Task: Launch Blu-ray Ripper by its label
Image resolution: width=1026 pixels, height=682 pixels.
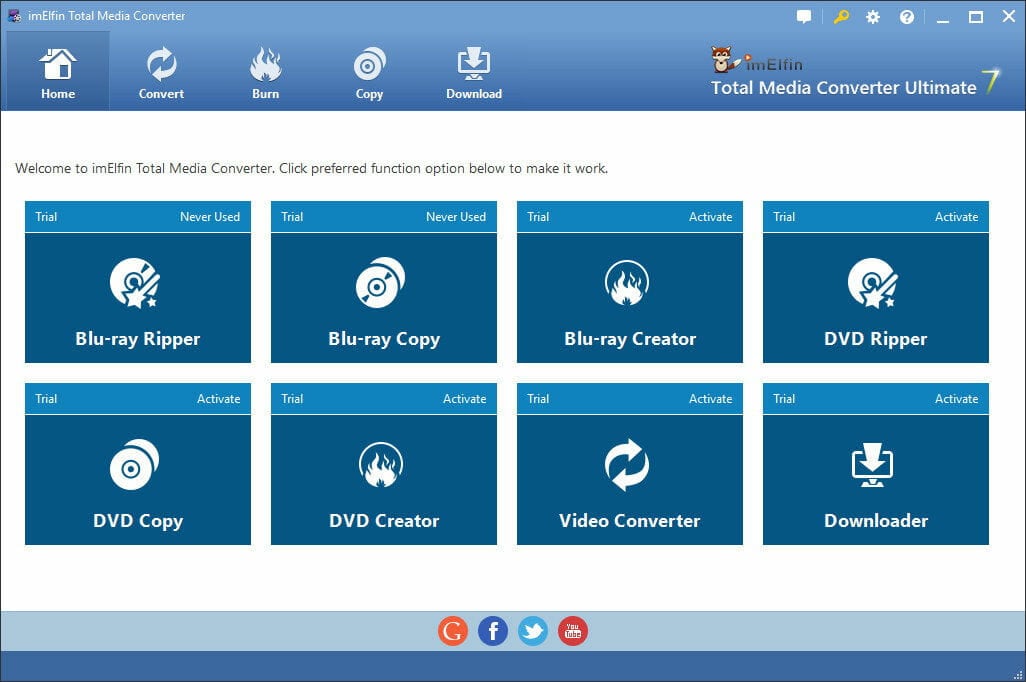Action: click(x=137, y=339)
